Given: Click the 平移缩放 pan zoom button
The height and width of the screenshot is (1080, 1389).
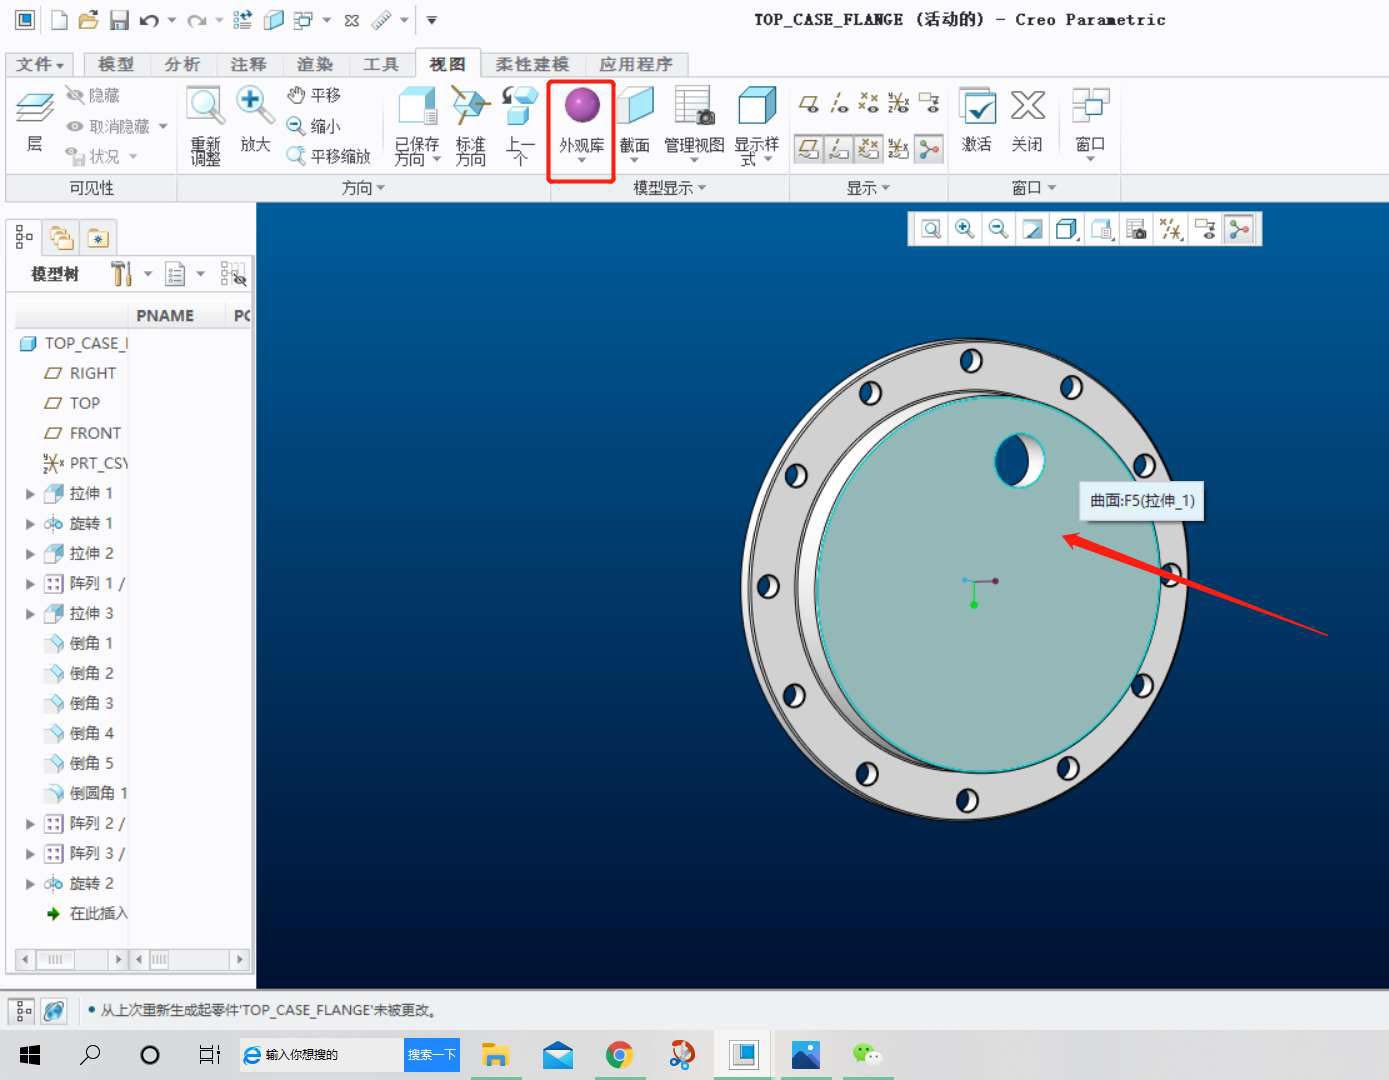Looking at the screenshot, I should (x=328, y=156).
